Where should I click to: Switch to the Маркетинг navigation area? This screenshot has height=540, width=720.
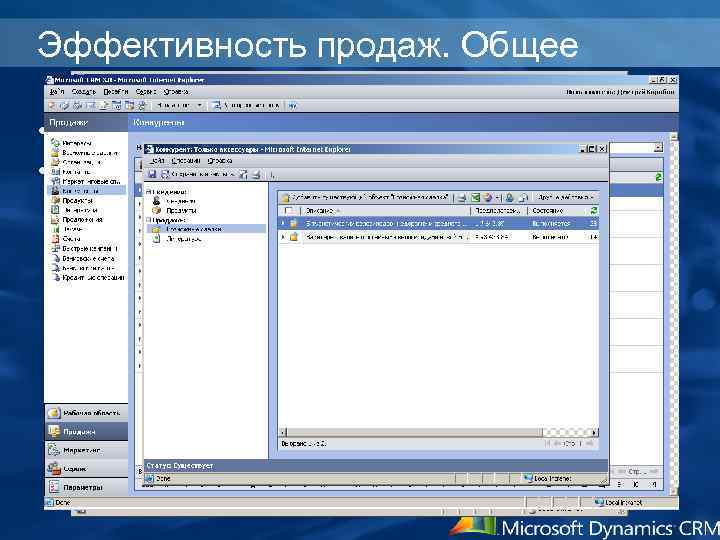coord(86,450)
